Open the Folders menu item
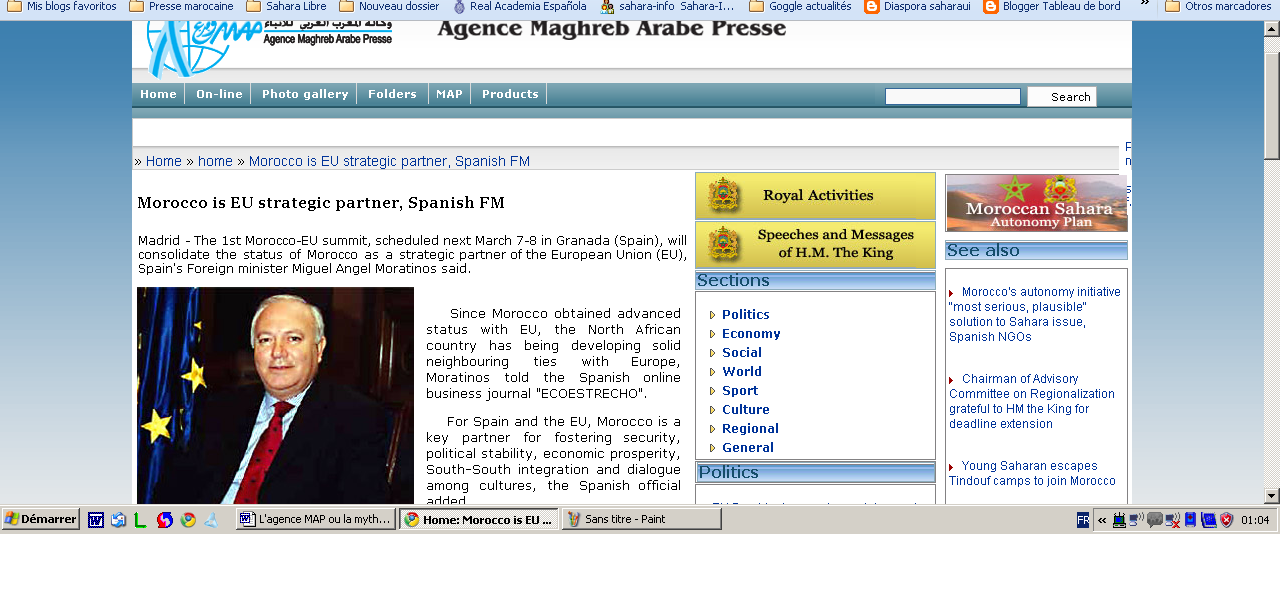The height and width of the screenshot is (600, 1280). tap(392, 94)
